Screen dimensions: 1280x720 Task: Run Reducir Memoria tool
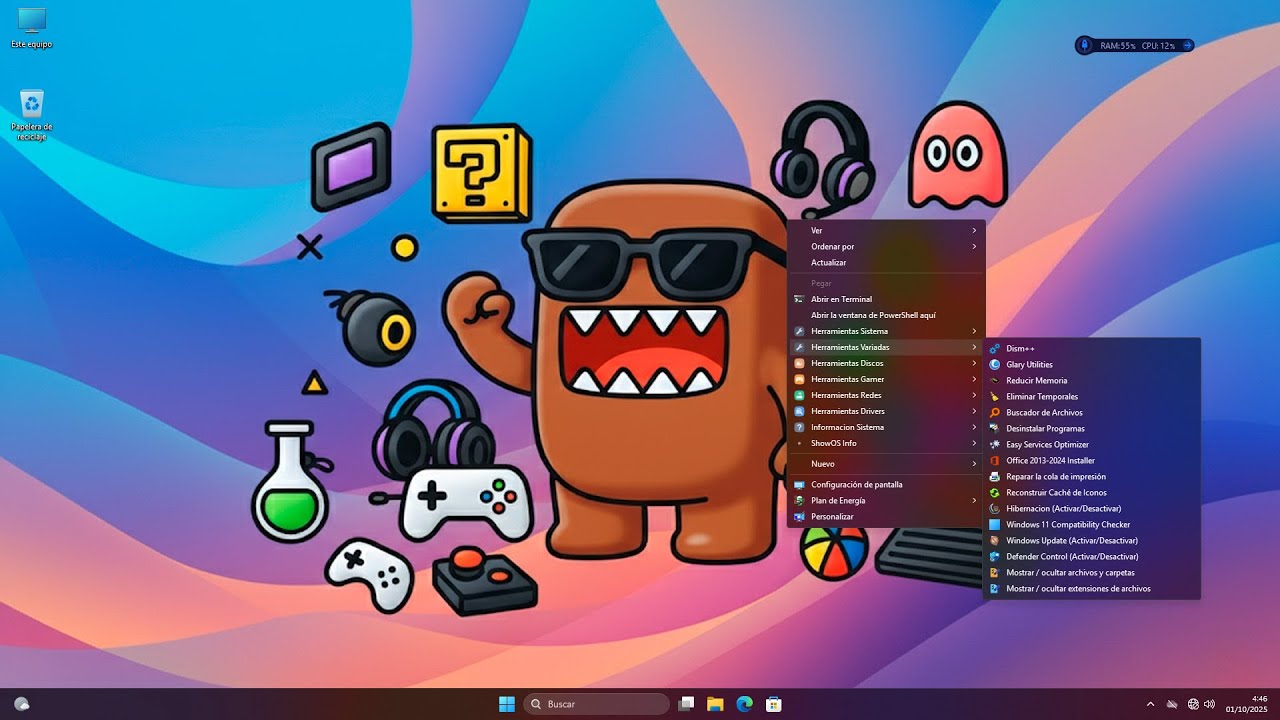pyautogui.click(x=1092, y=380)
